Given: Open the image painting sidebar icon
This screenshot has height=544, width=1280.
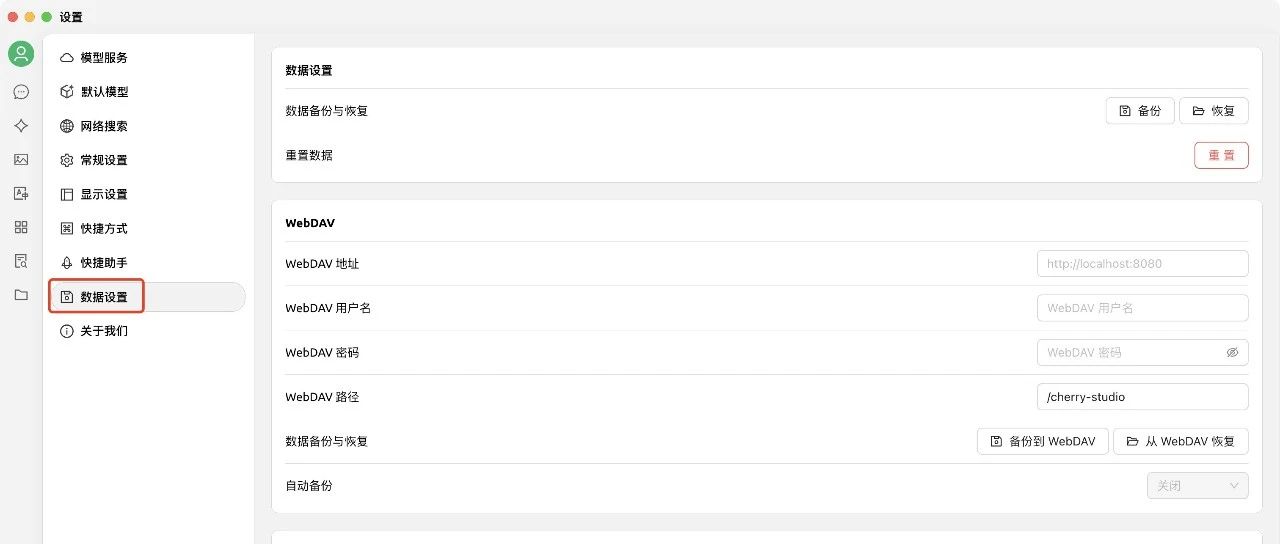Looking at the screenshot, I should 21,160.
